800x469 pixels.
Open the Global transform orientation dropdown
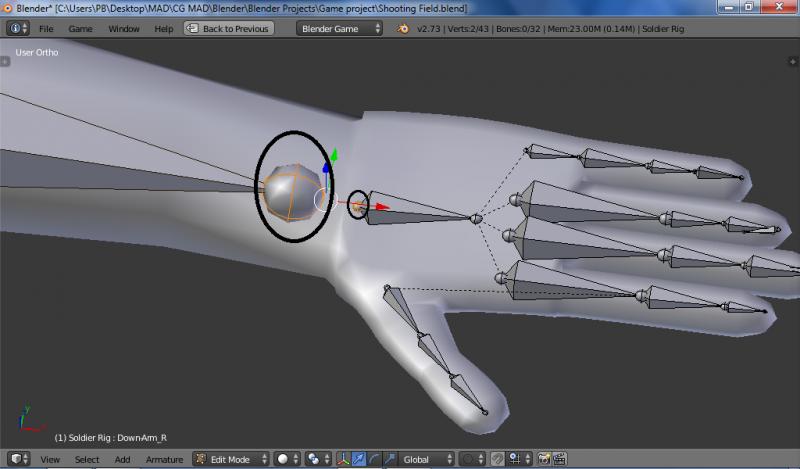(427, 459)
